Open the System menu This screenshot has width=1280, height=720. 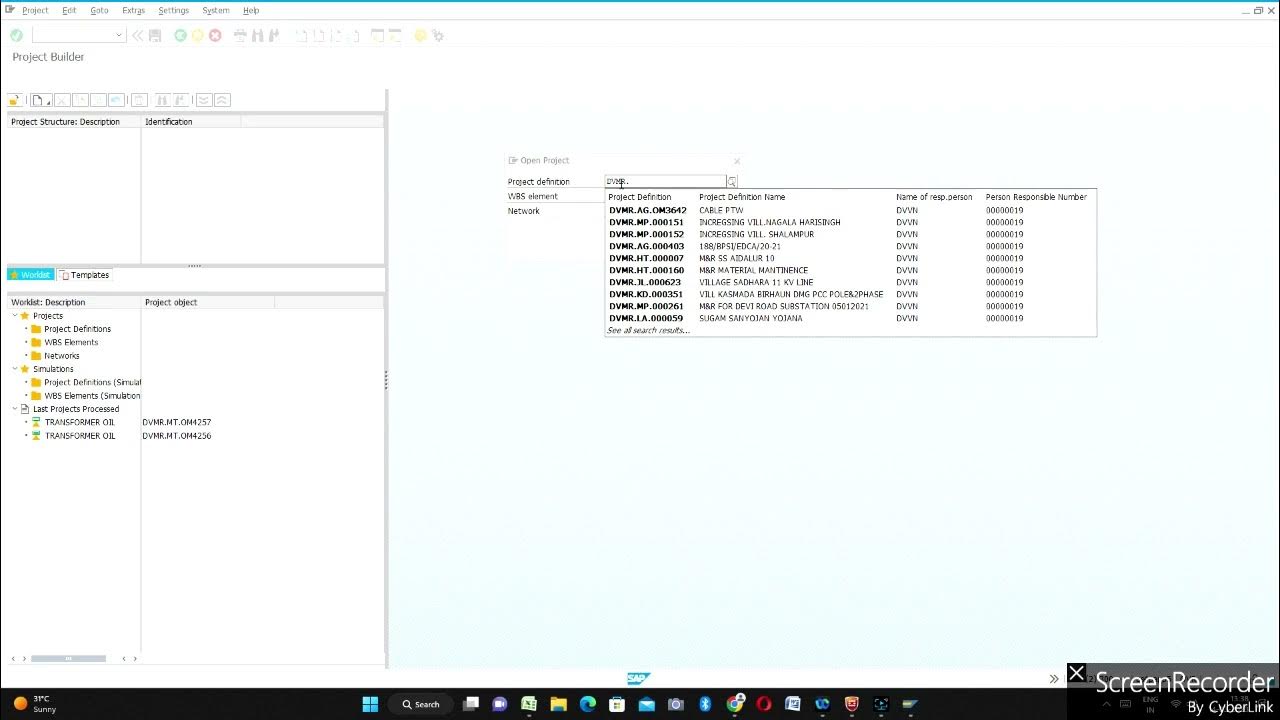click(216, 10)
